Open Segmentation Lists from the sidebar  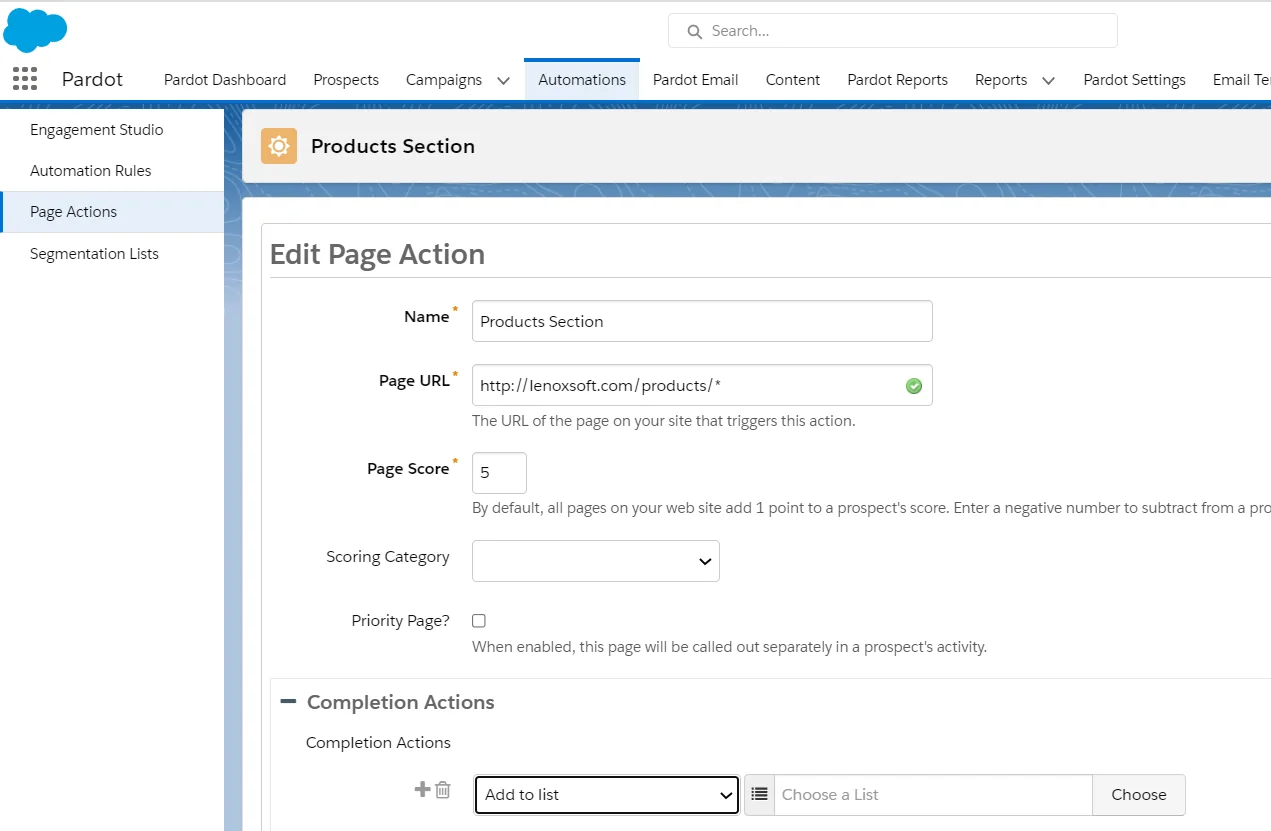94,253
